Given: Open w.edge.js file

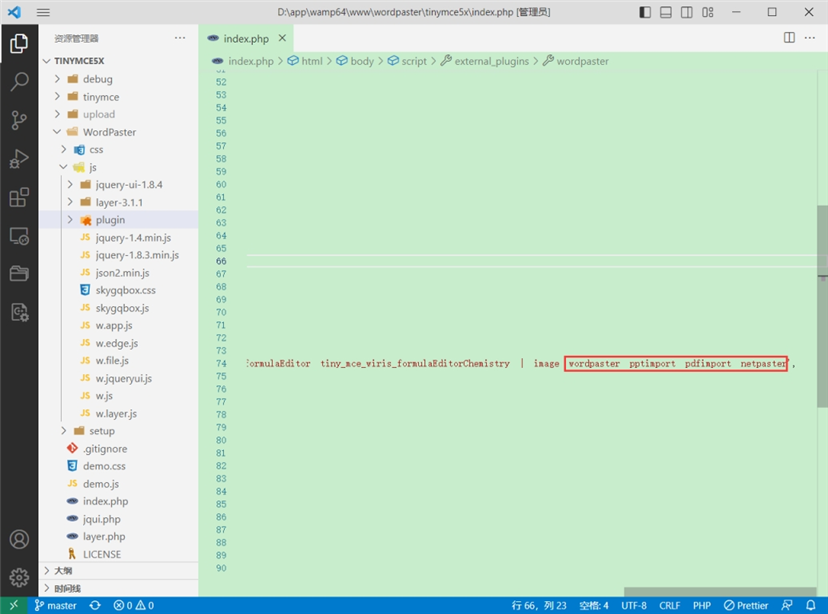Looking at the screenshot, I should 119,343.
